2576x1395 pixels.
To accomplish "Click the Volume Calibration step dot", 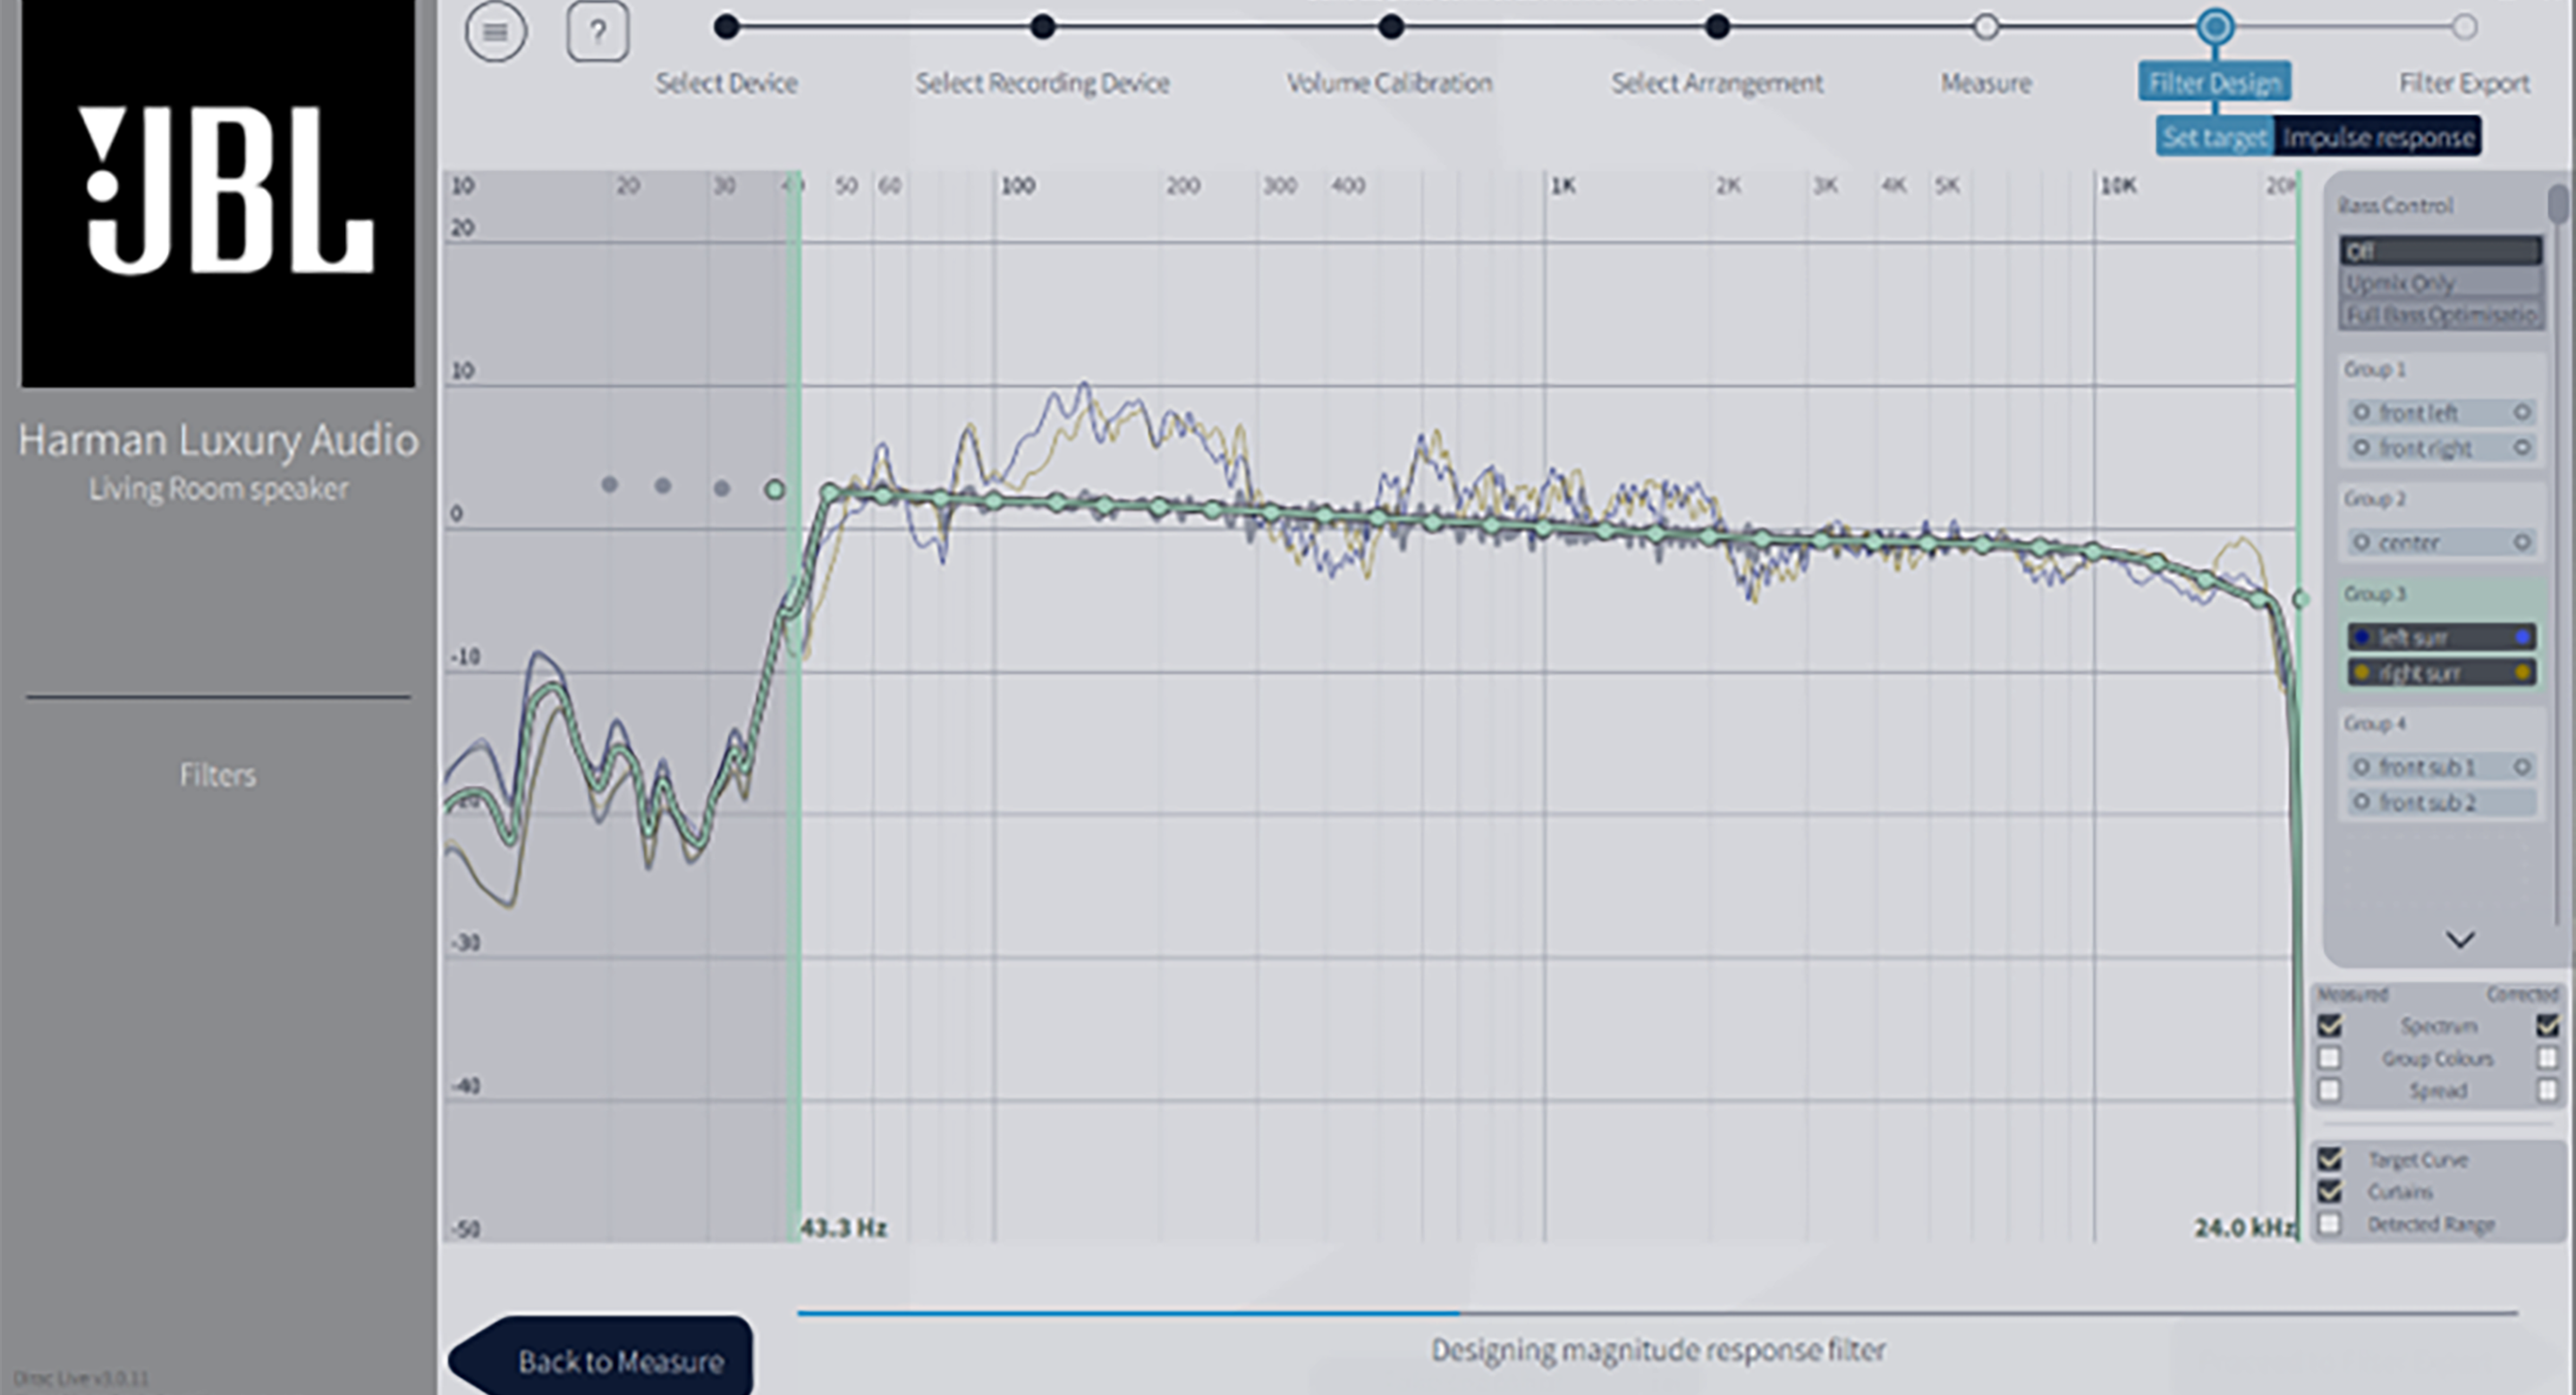I will (1390, 27).
